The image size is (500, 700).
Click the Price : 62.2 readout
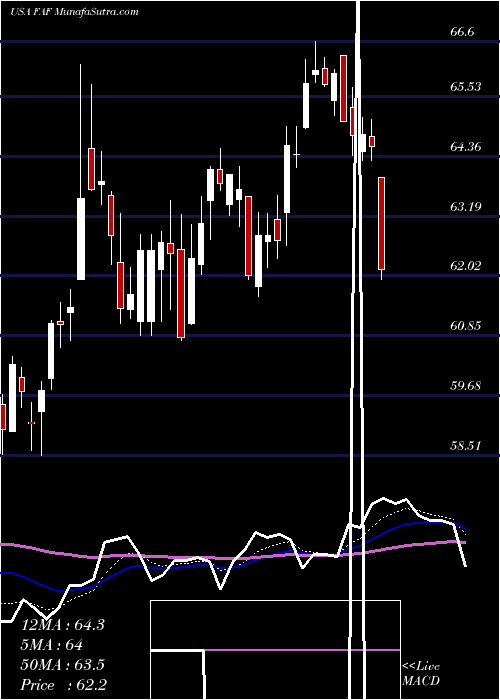pyautogui.click(x=64, y=685)
